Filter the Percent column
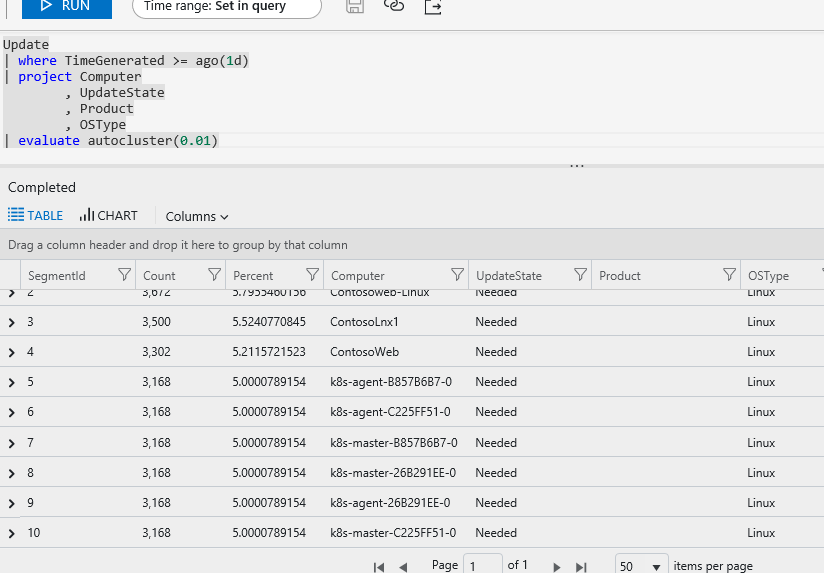824x573 pixels. 312,274
